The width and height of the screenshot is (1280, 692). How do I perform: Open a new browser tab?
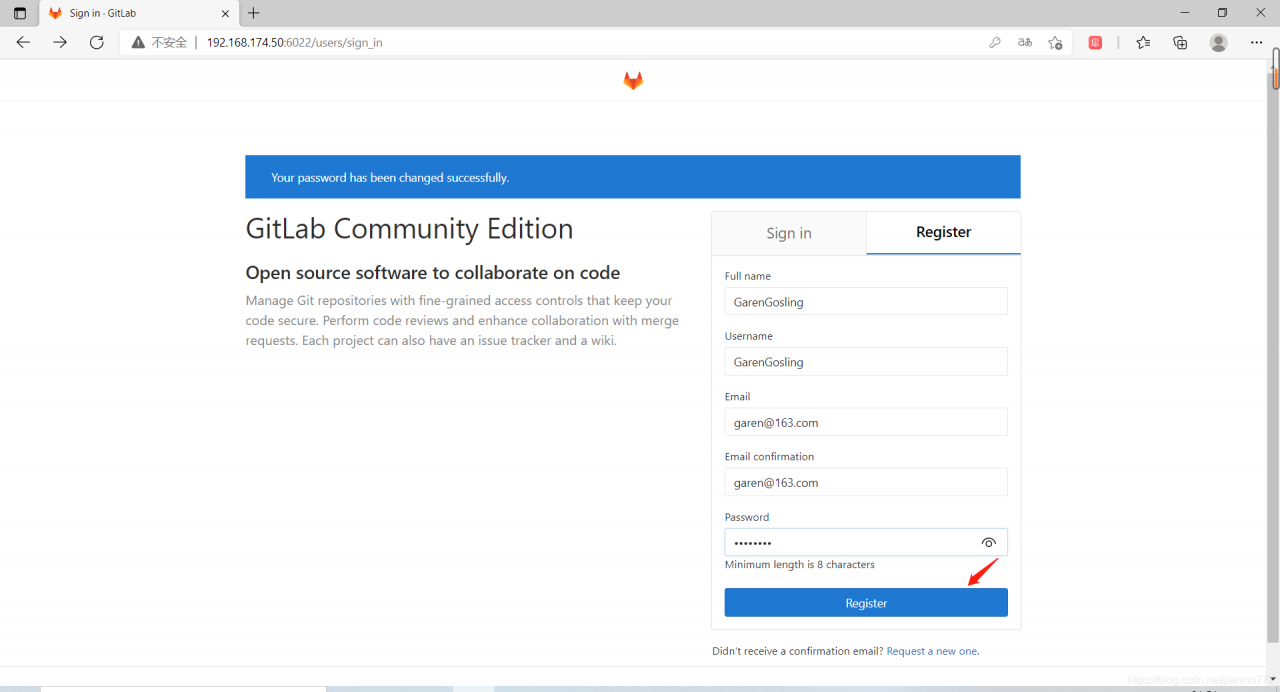click(x=254, y=13)
